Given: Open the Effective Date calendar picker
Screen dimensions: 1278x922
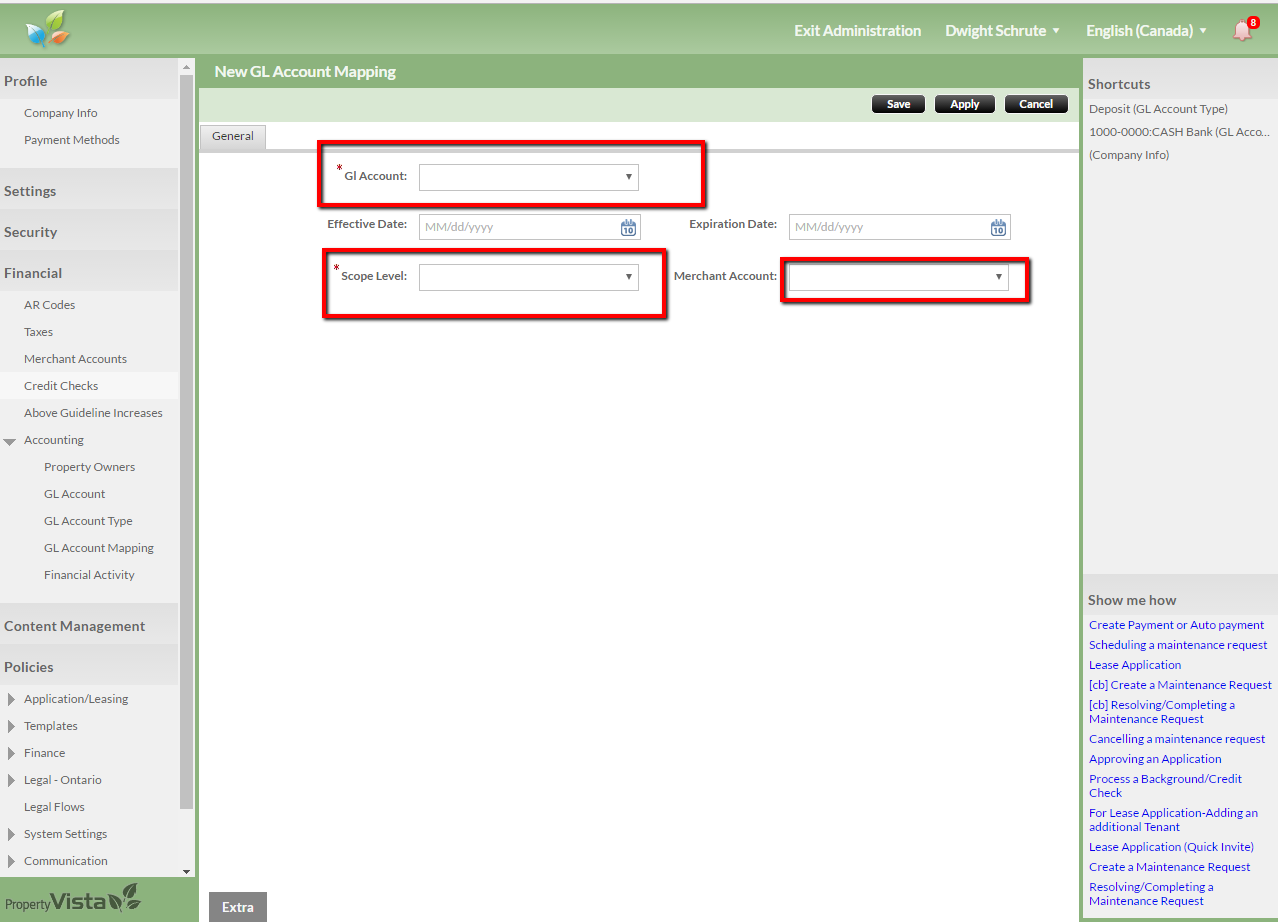Looking at the screenshot, I should pyautogui.click(x=628, y=227).
